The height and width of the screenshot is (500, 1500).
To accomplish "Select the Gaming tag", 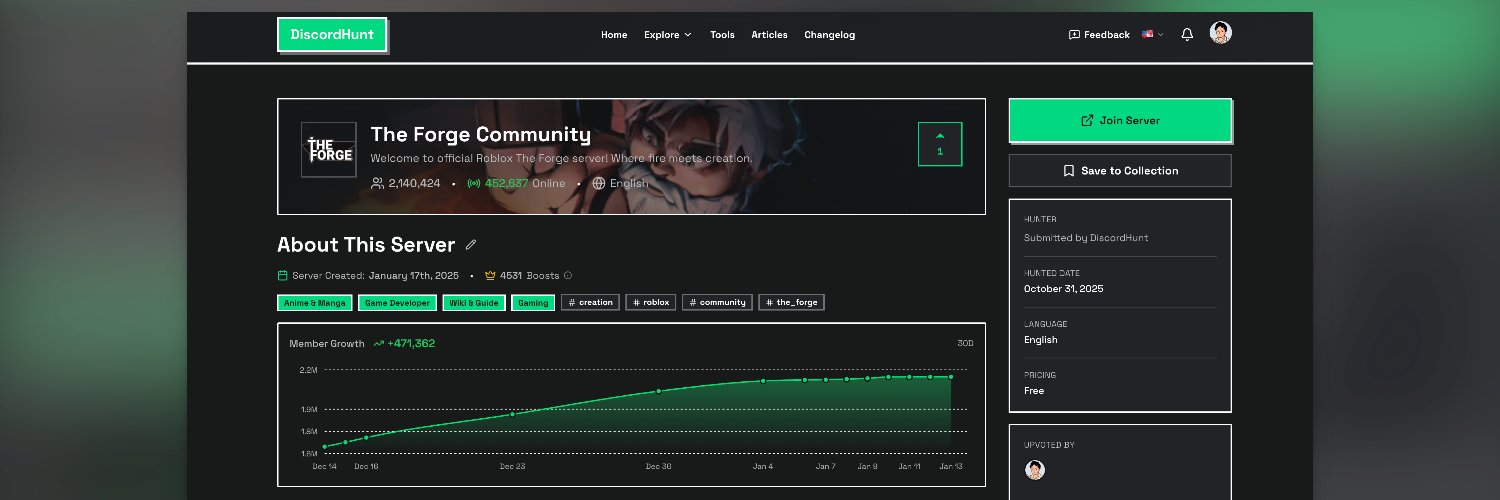I will [533, 303].
